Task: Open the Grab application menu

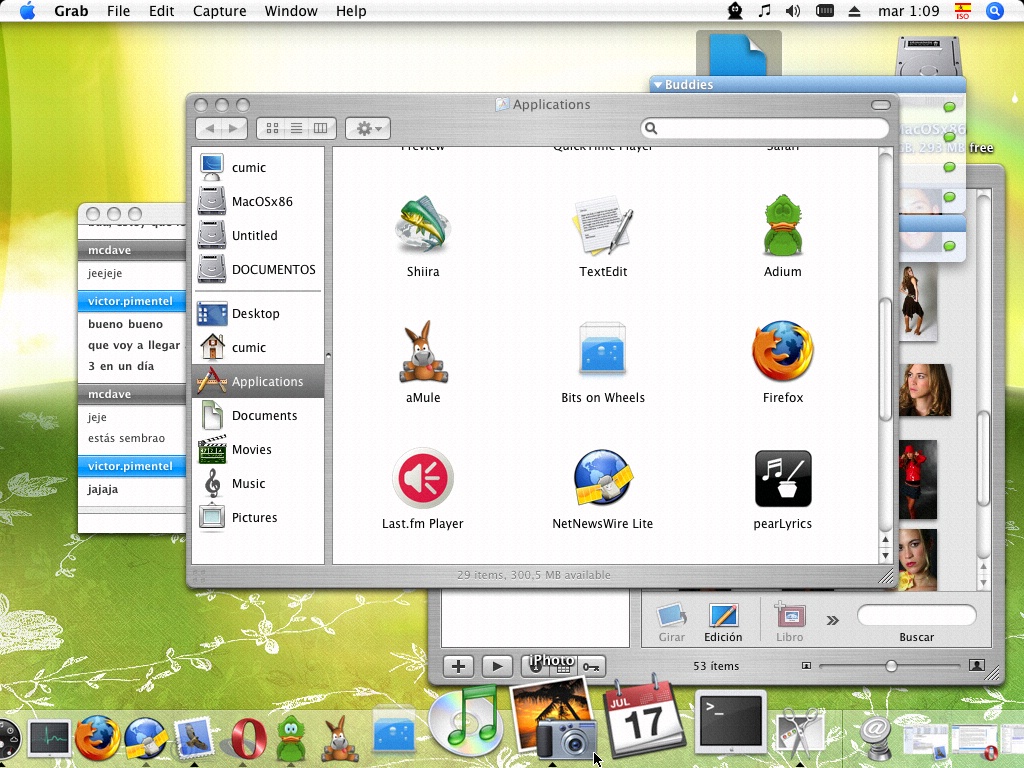Action: (71, 11)
